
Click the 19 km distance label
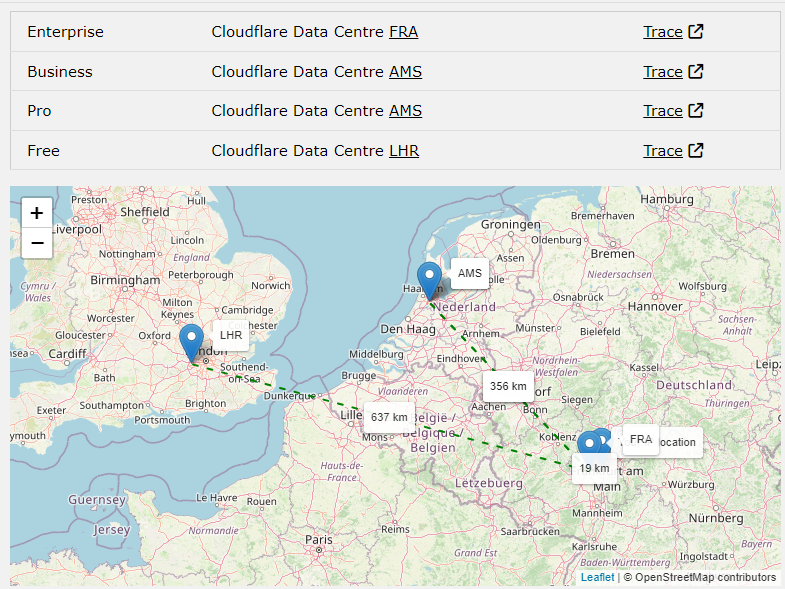pos(594,468)
